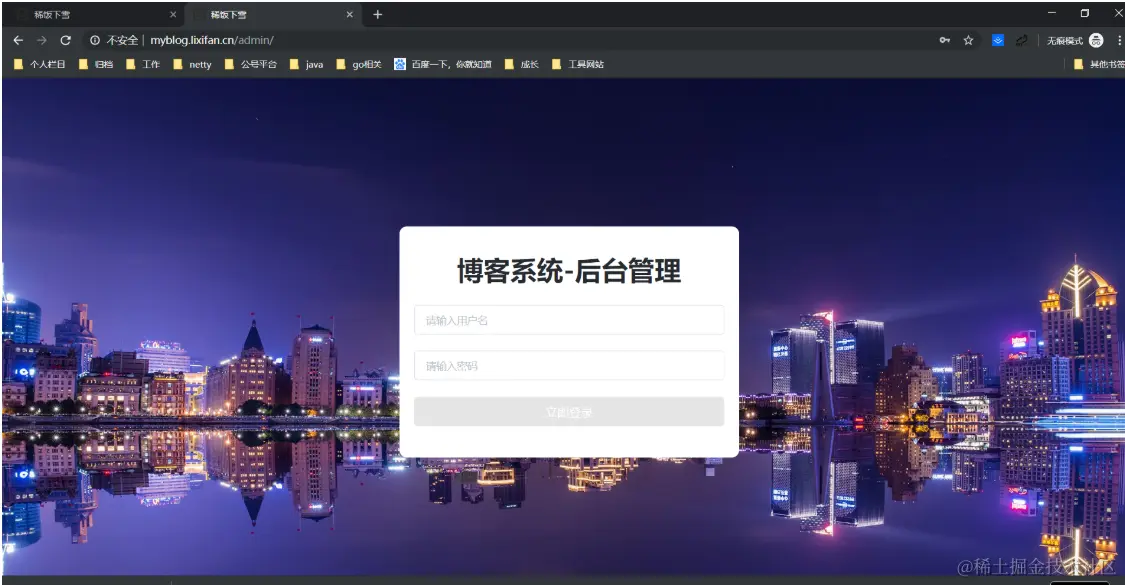Open Chrome's three-dot menu
Screen dimensions: 1125x585
(x=1119, y=40)
